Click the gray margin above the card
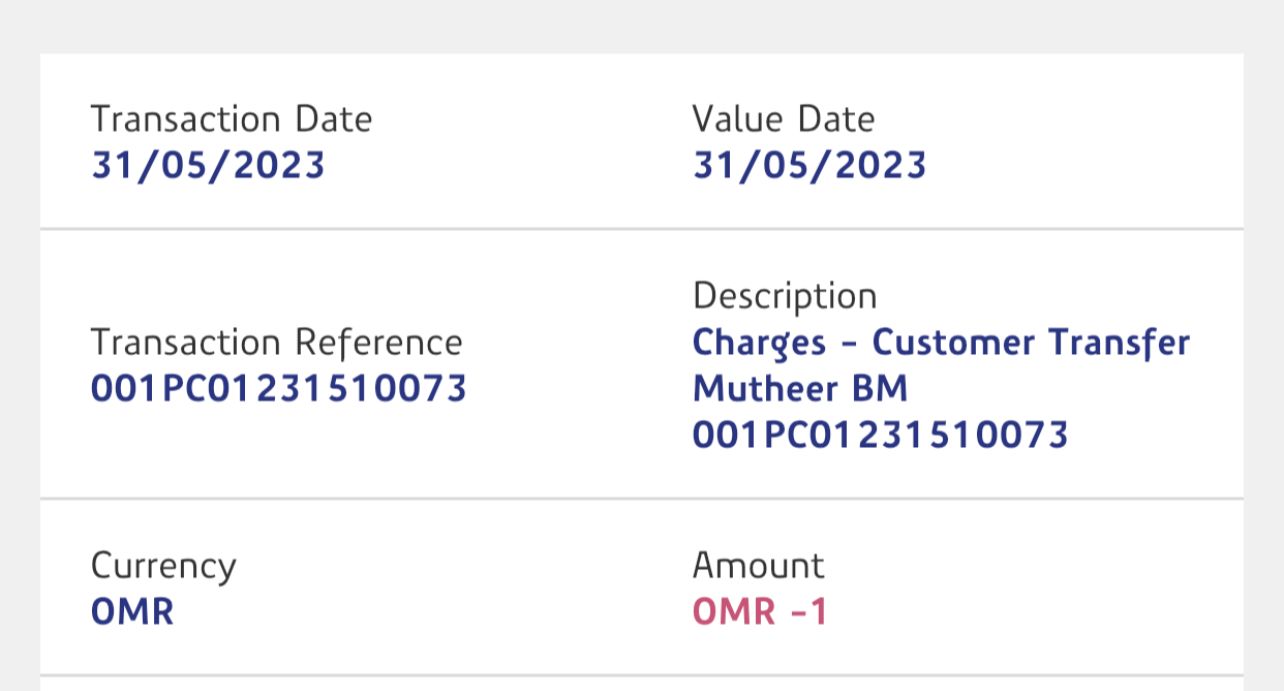Viewport: 1284px width, 691px height. point(642,26)
